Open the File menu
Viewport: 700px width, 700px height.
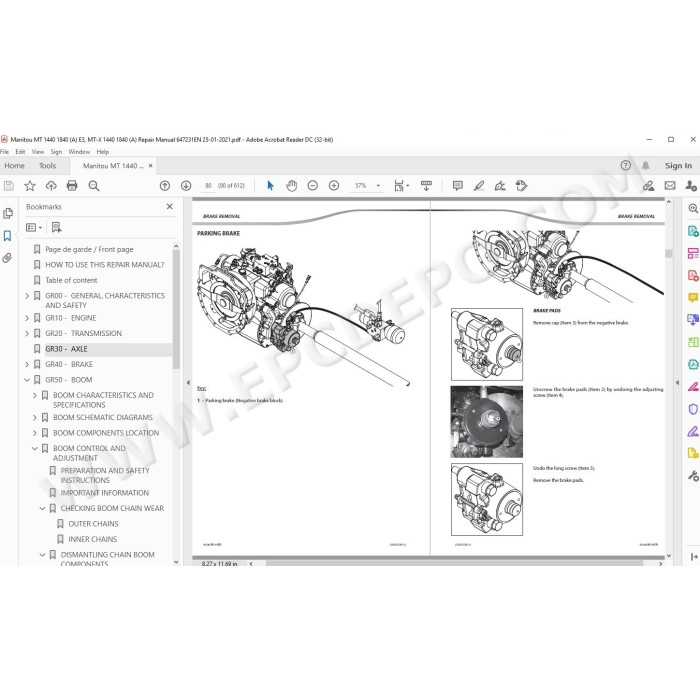4,152
